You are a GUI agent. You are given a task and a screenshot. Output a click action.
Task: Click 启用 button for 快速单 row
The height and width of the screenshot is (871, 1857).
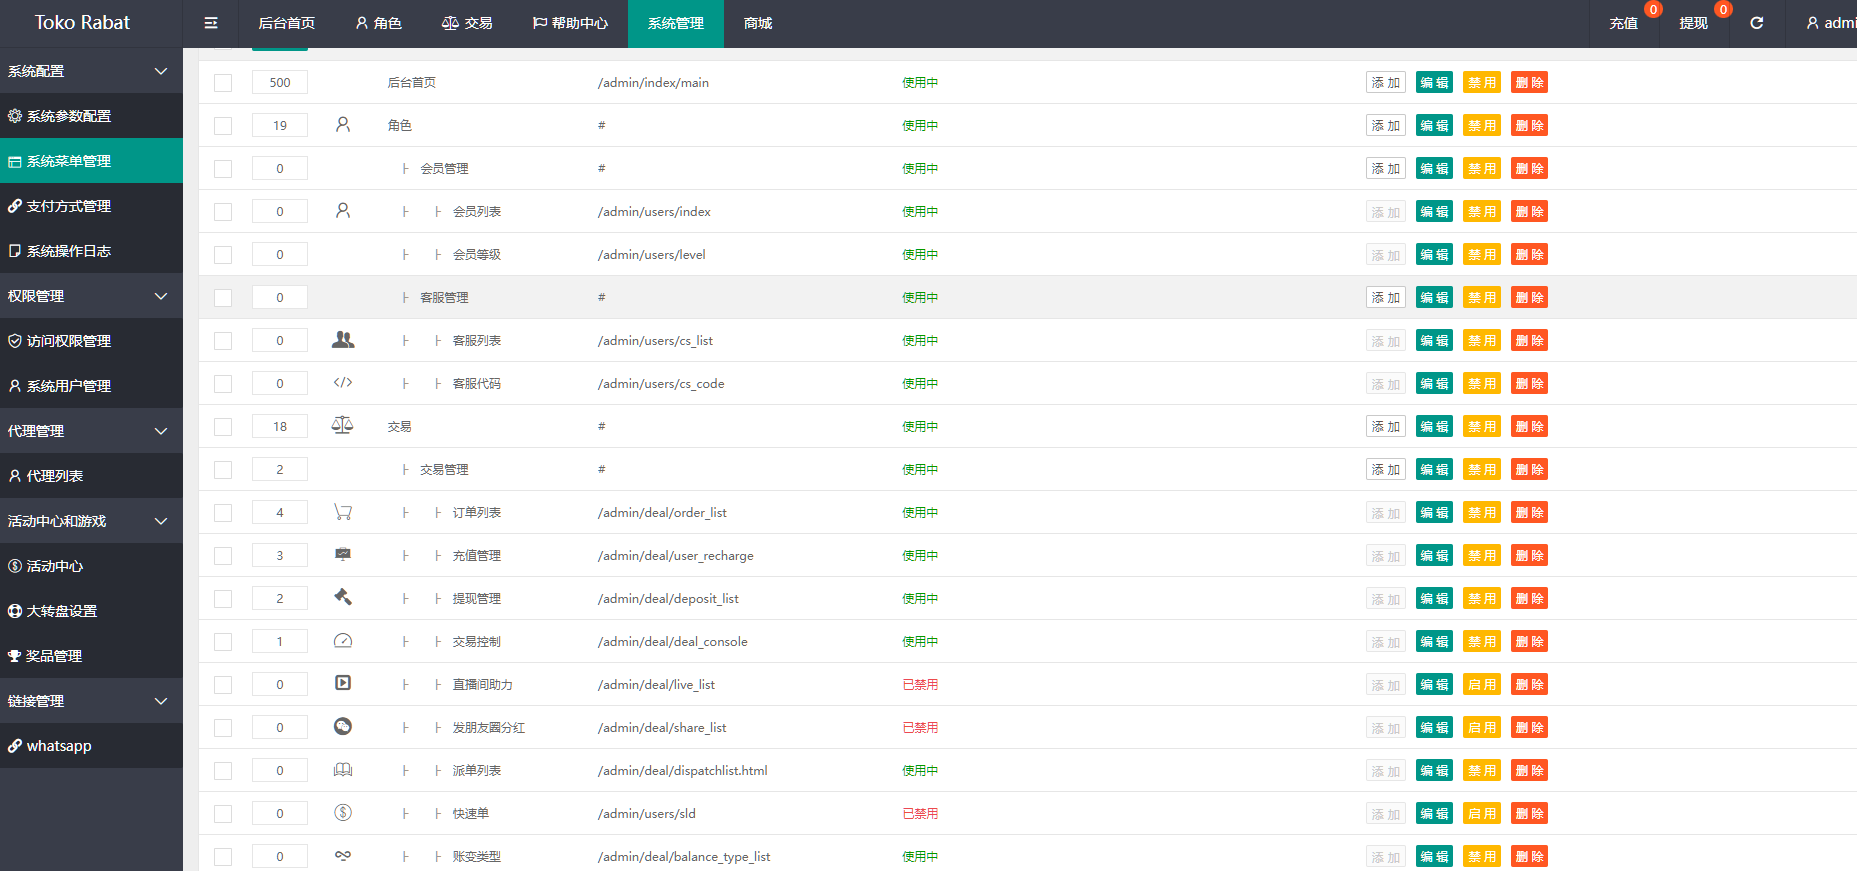pyautogui.click(x=1481, y=814)
